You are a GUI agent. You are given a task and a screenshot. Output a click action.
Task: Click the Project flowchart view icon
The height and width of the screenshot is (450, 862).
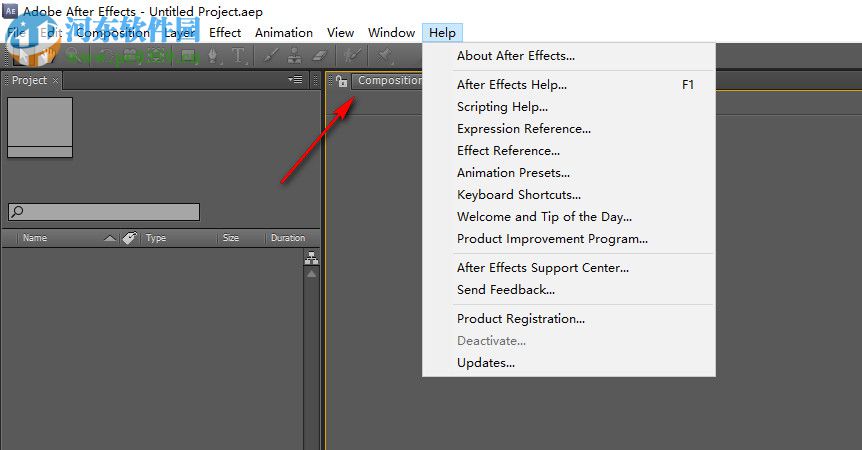coord(311,258)
